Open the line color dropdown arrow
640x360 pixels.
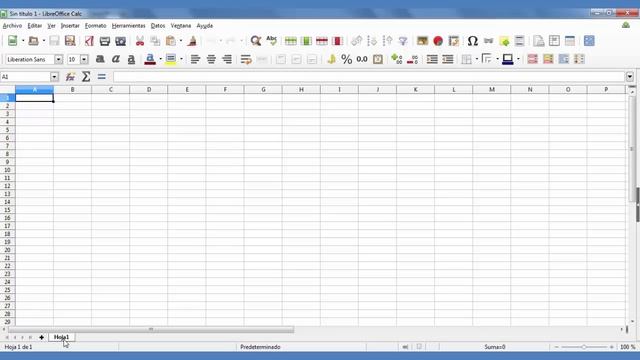pyautogui.click(x=518, y=60)
